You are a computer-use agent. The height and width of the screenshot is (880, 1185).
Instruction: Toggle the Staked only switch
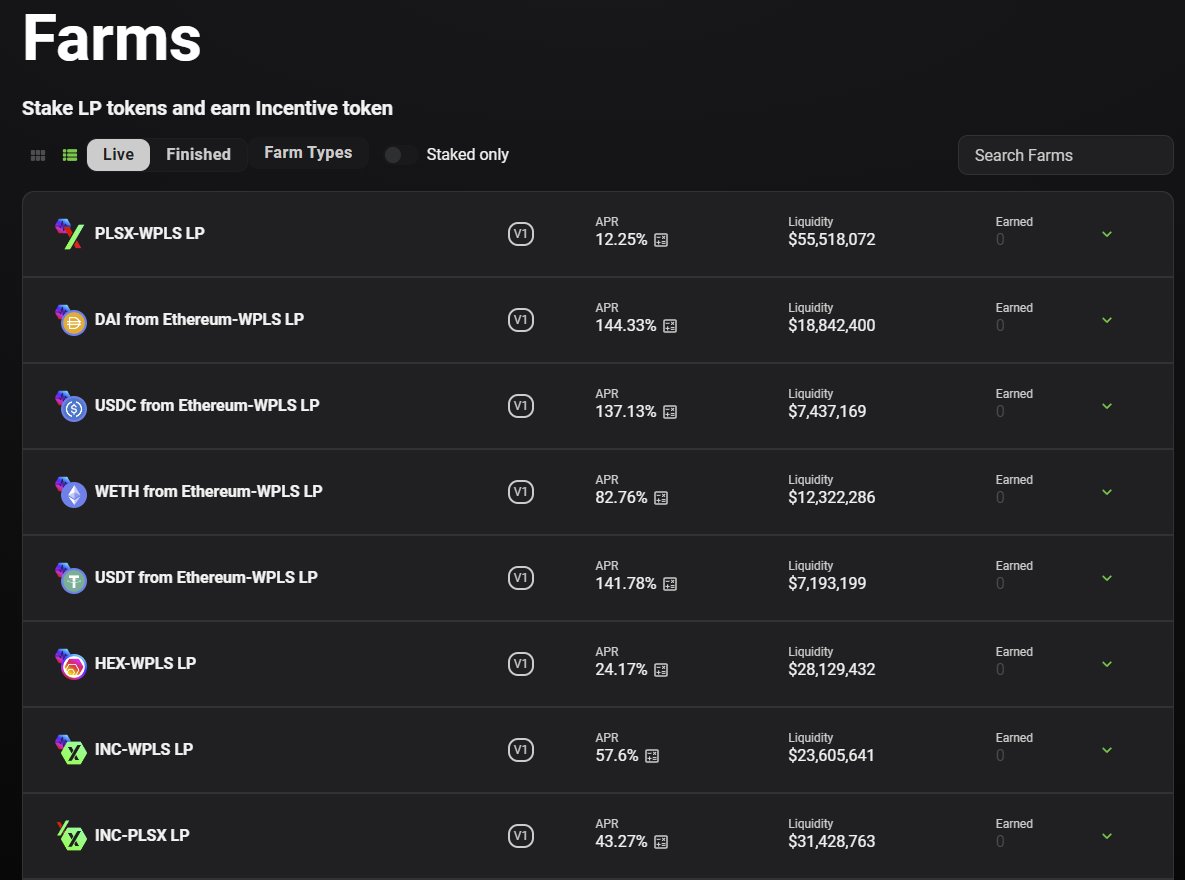[x=400, y=155]
